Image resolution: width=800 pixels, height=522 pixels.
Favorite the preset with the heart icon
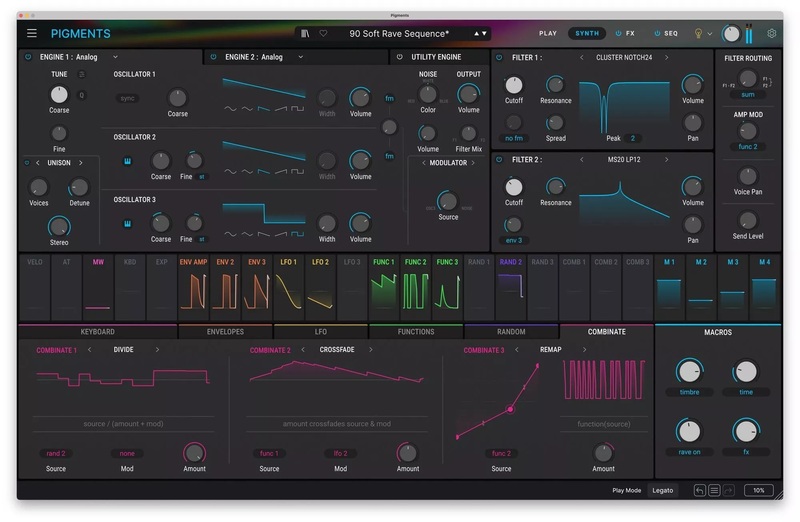click(323, 33)
